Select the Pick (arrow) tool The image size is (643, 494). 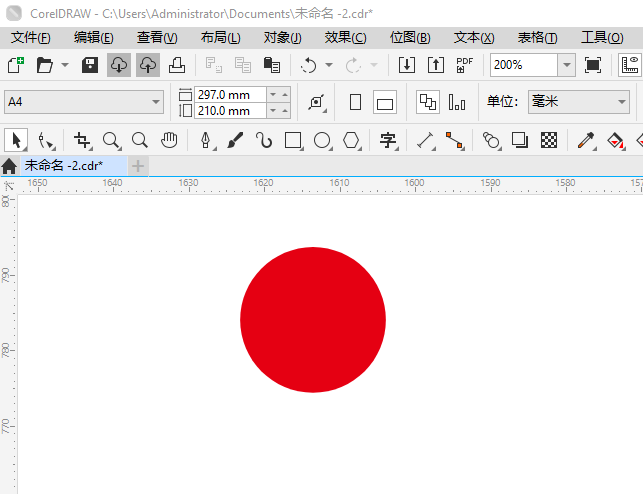pos(16,140)
